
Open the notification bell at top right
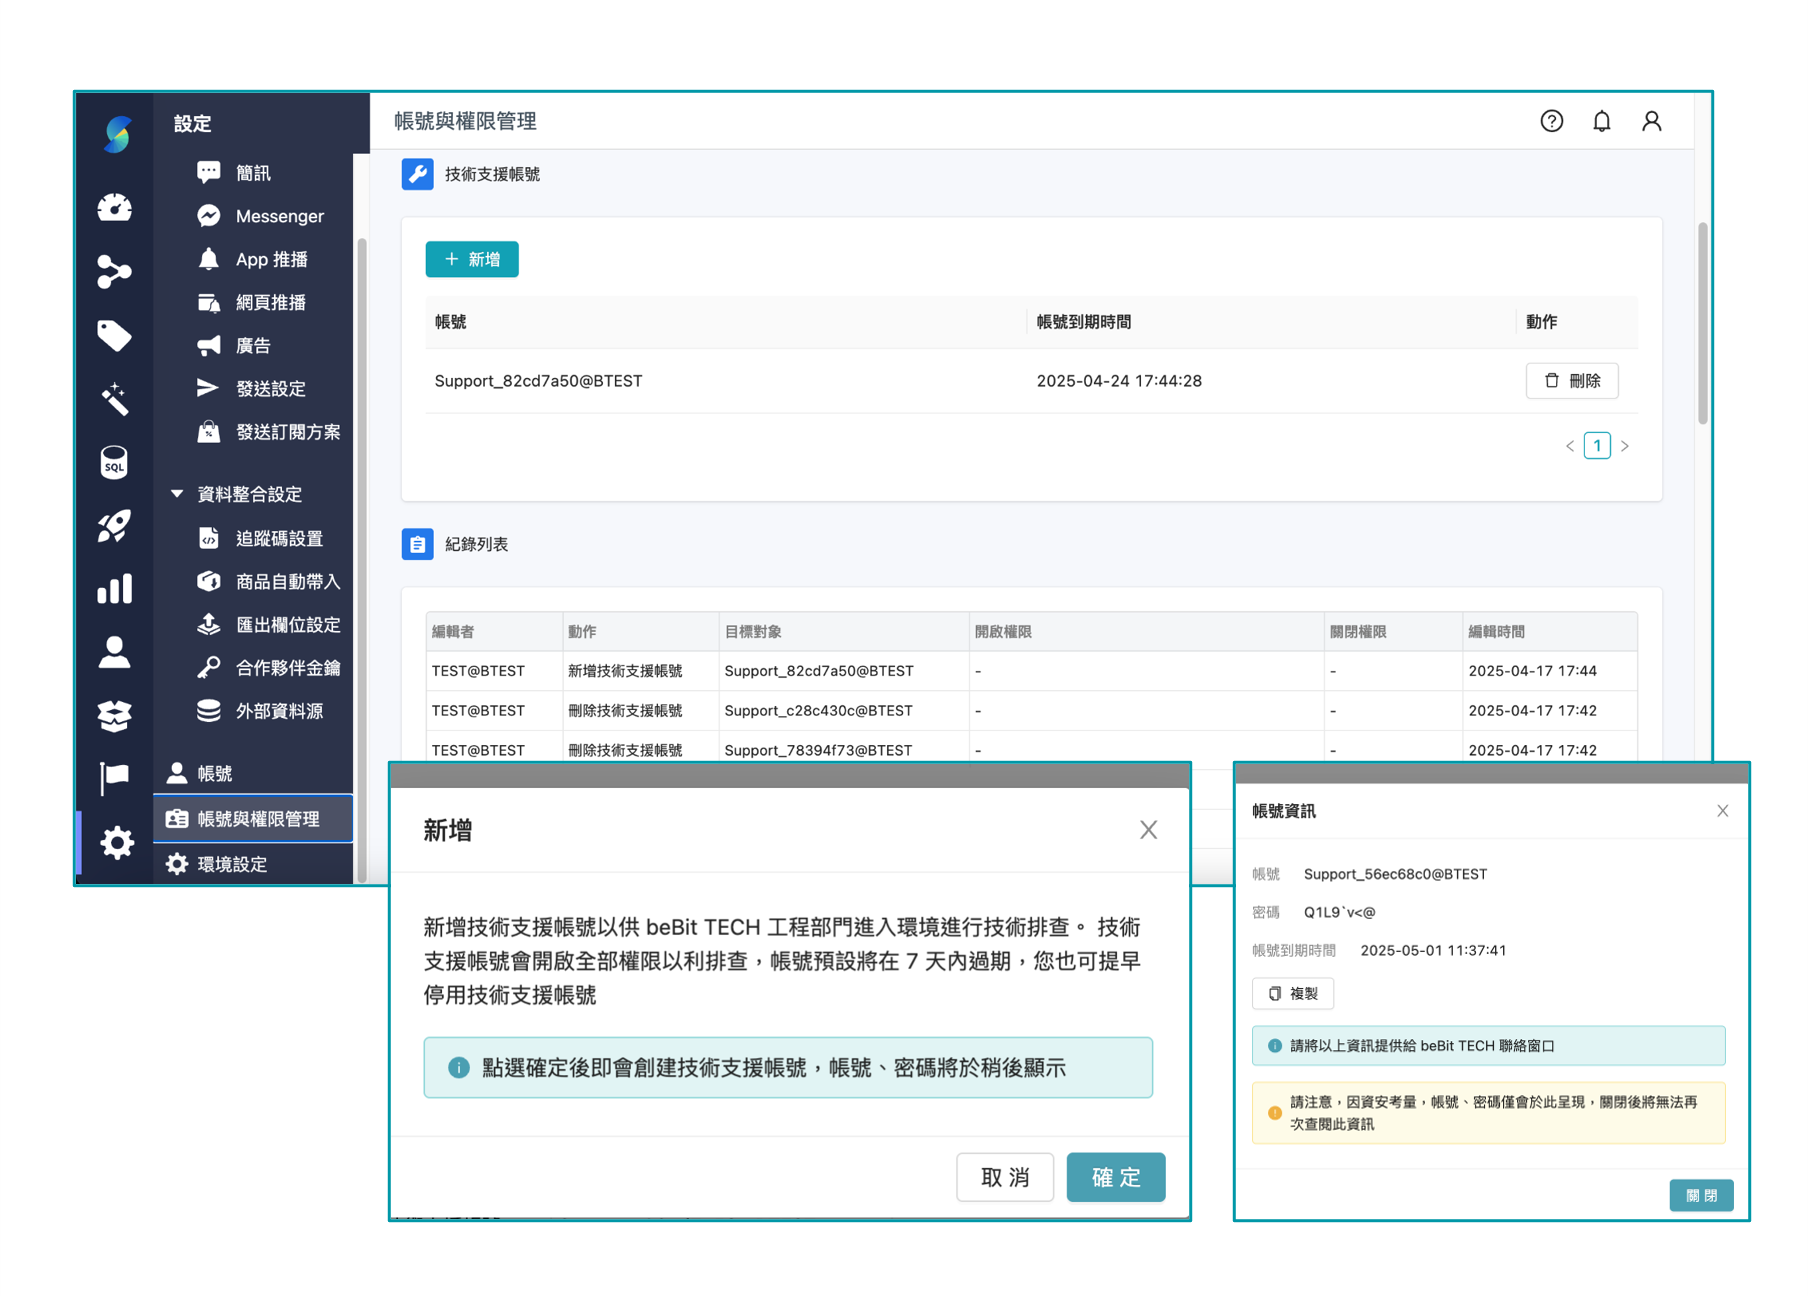click(x=1601, y=121)
